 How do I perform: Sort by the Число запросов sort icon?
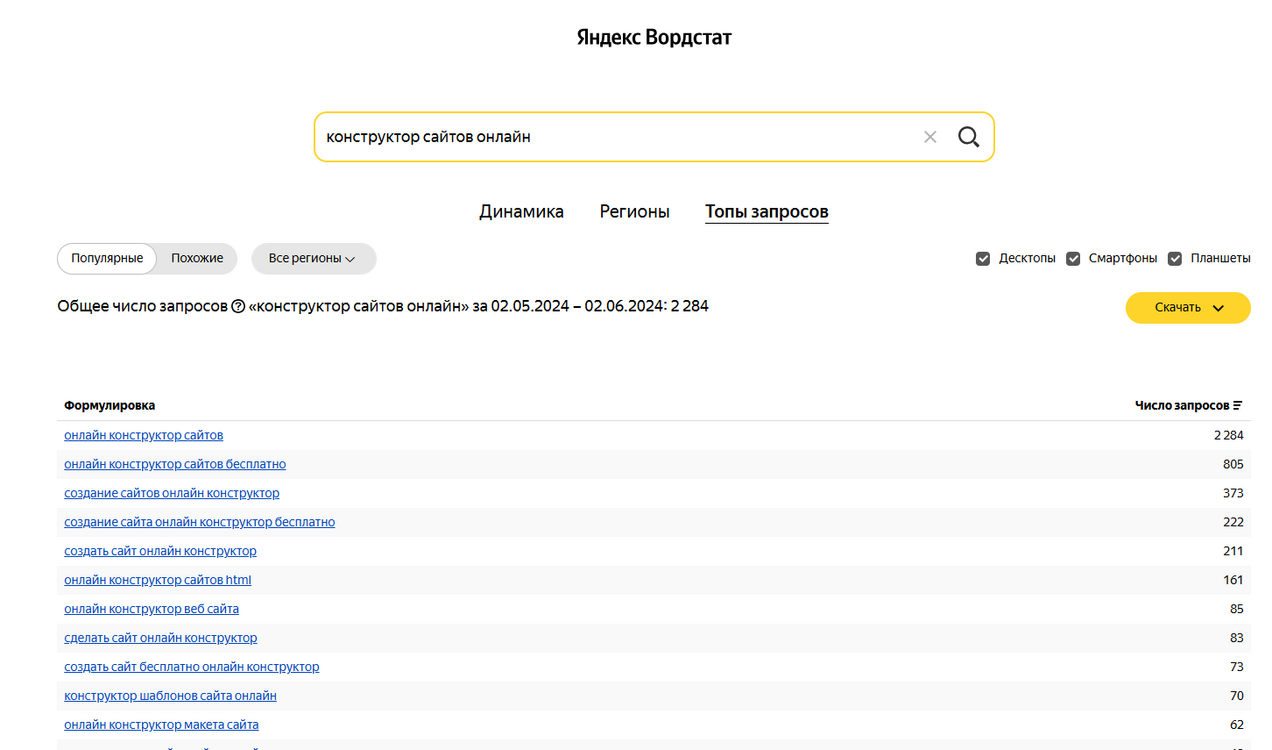click(1238, 406)
